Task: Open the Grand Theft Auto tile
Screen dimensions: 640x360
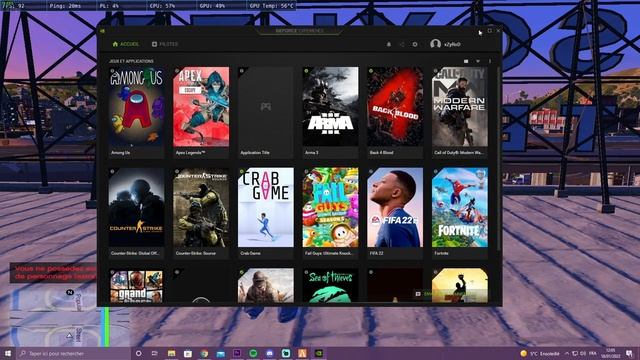Action: (136, 286)
